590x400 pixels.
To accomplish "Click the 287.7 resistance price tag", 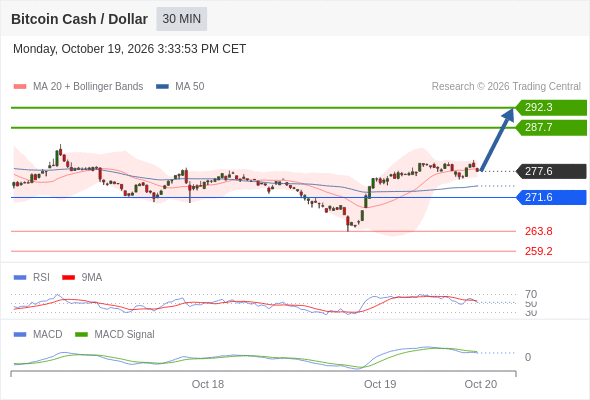I will pos(551,128).
